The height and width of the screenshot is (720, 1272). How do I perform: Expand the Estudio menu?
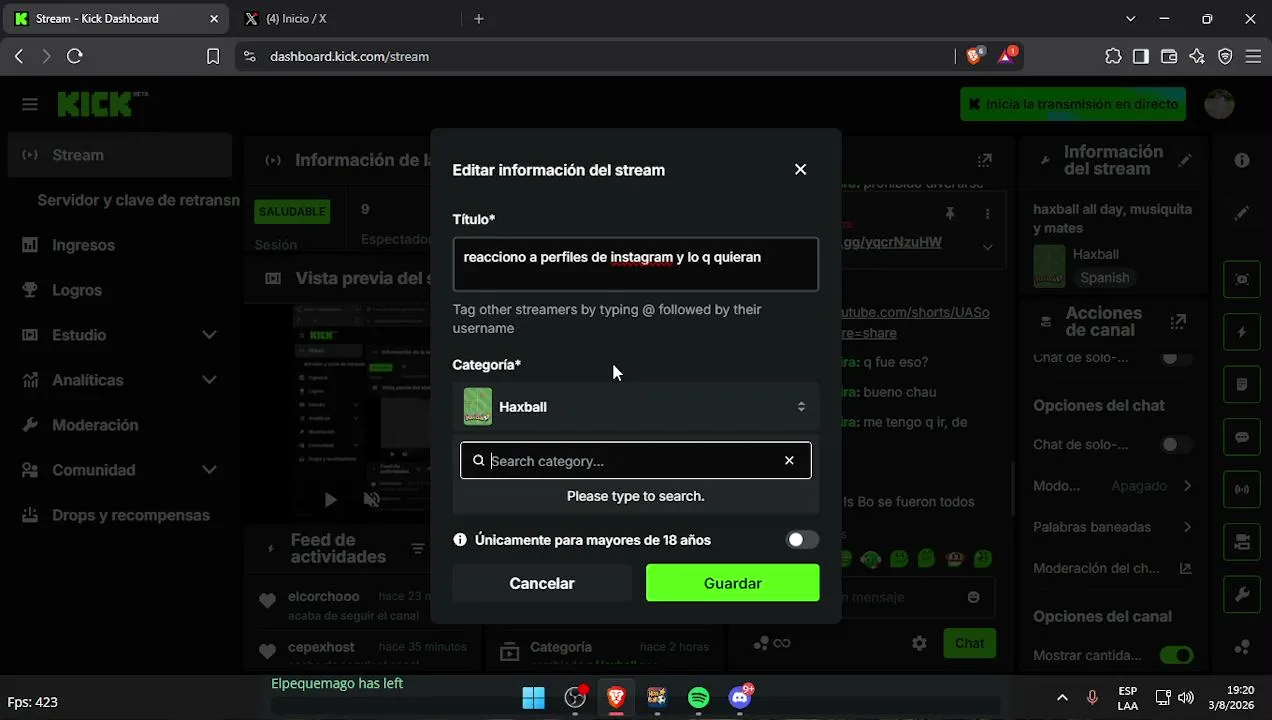120,335
